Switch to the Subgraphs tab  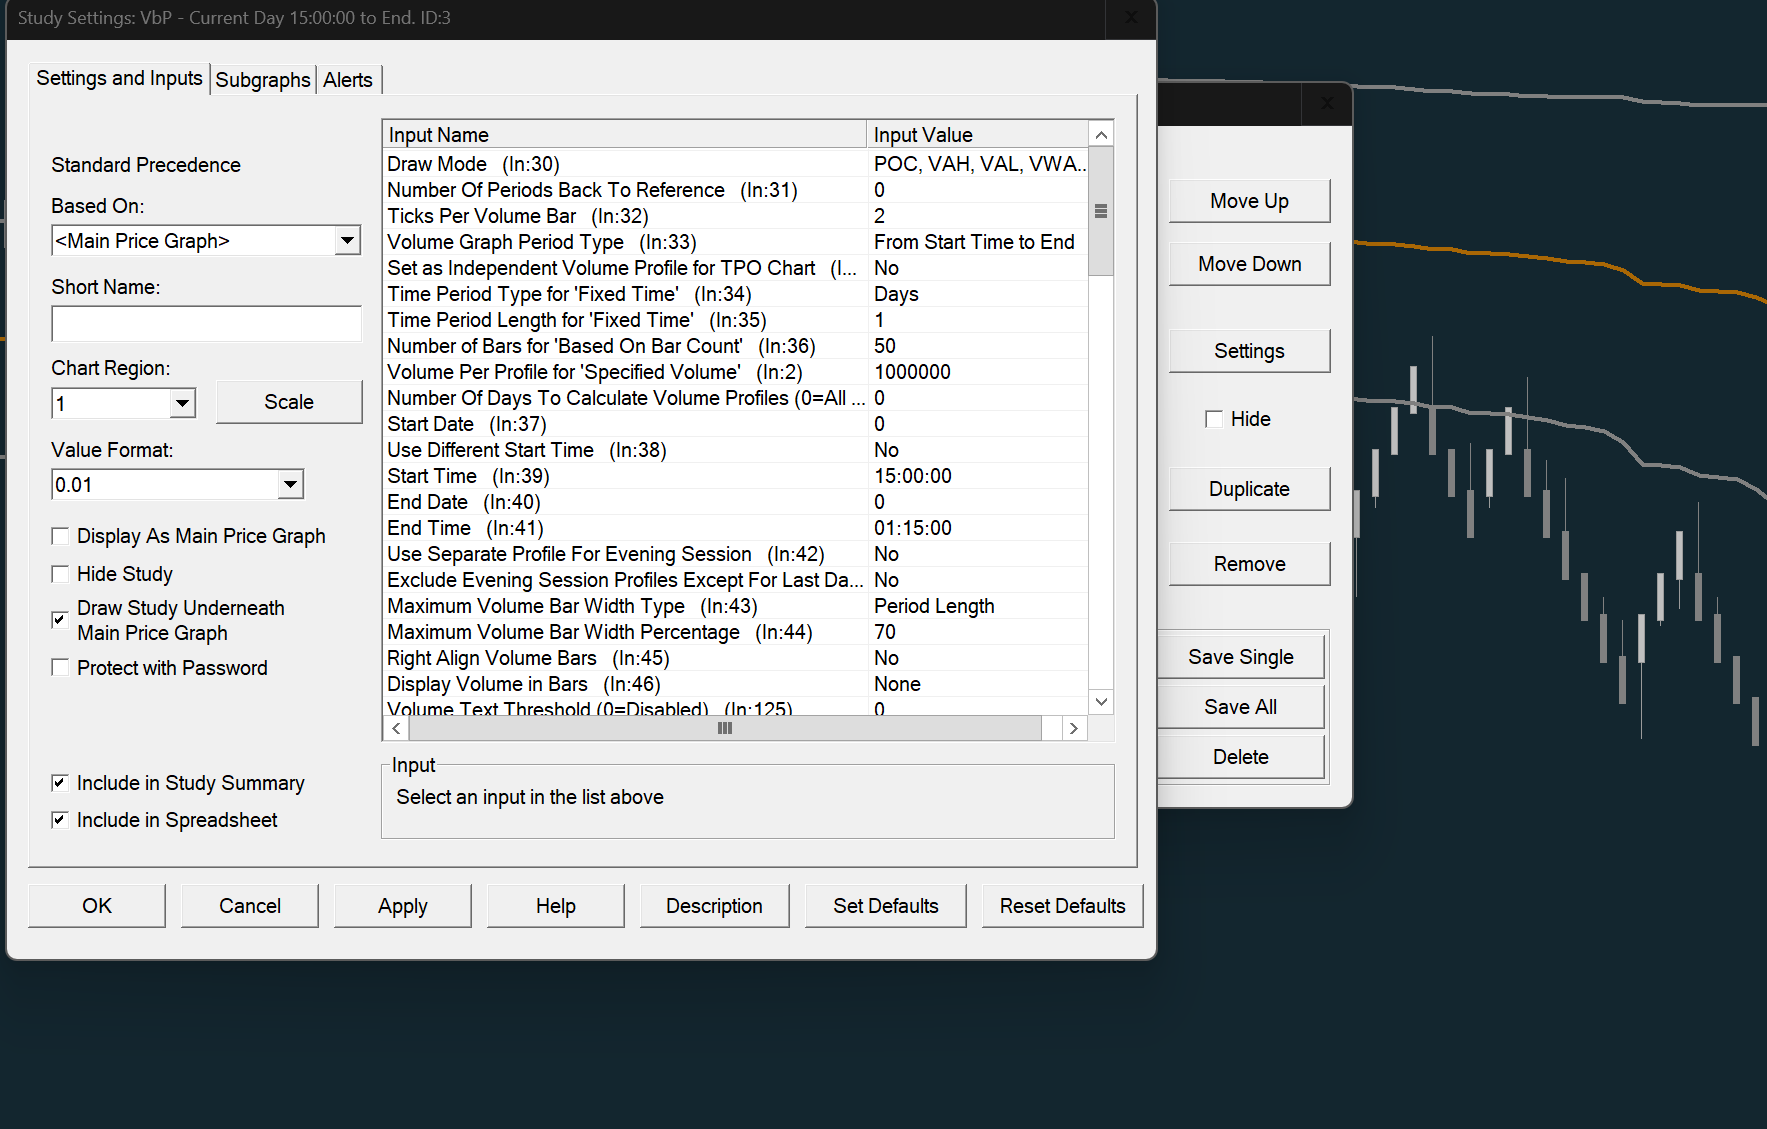(x=263, y=80)
